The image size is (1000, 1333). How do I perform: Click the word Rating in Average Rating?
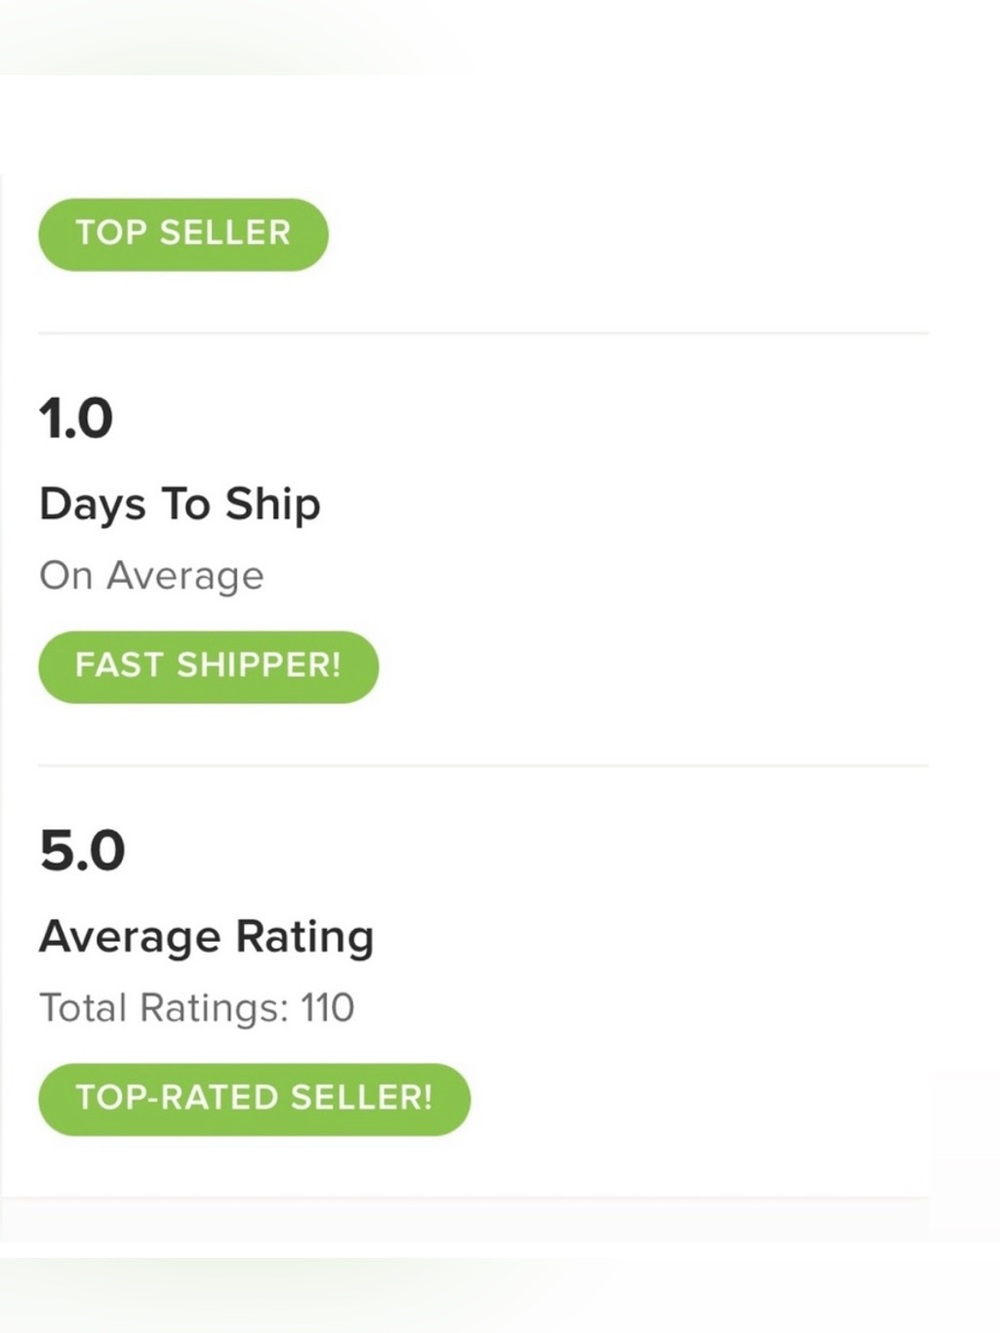(305, 938)
